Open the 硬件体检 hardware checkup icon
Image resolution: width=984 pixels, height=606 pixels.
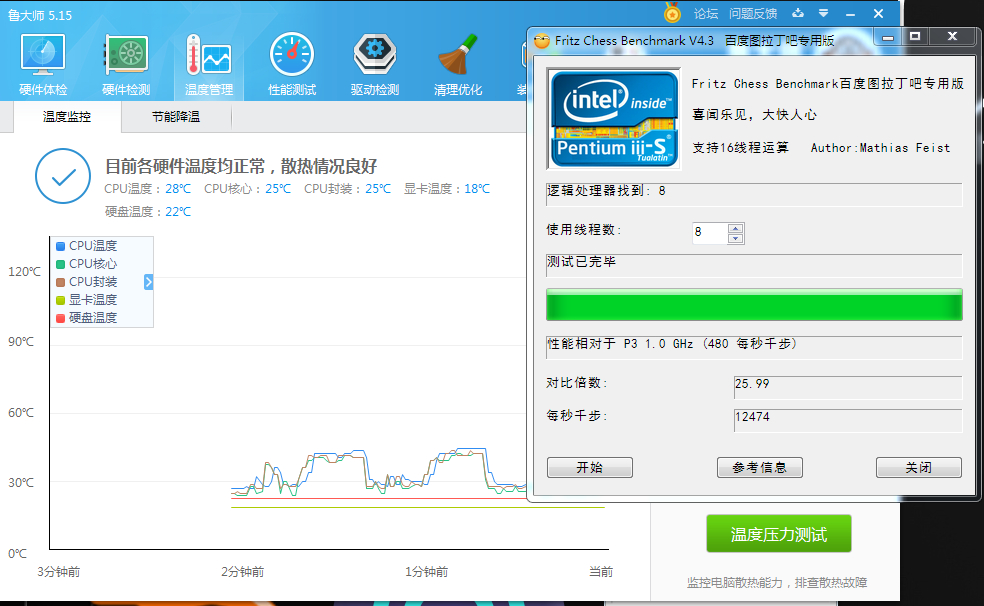click(43, 65)
